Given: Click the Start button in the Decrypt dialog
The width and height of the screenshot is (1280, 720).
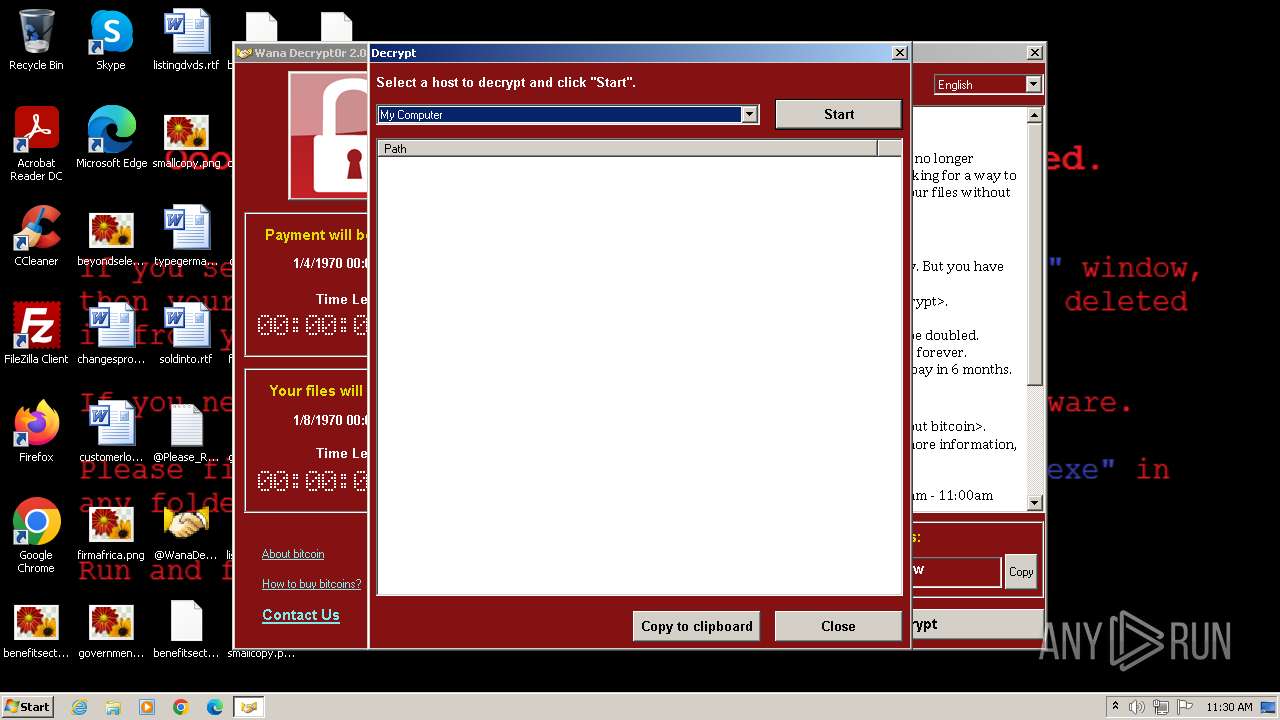Looking at the screenshot, I should (838, 114).
